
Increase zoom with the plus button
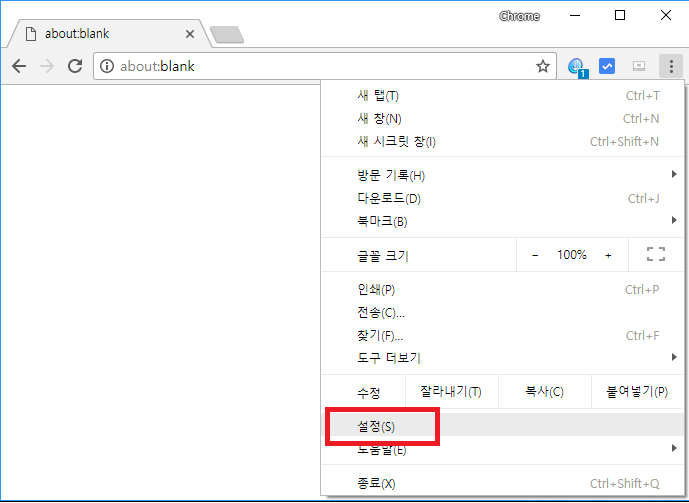608,255
